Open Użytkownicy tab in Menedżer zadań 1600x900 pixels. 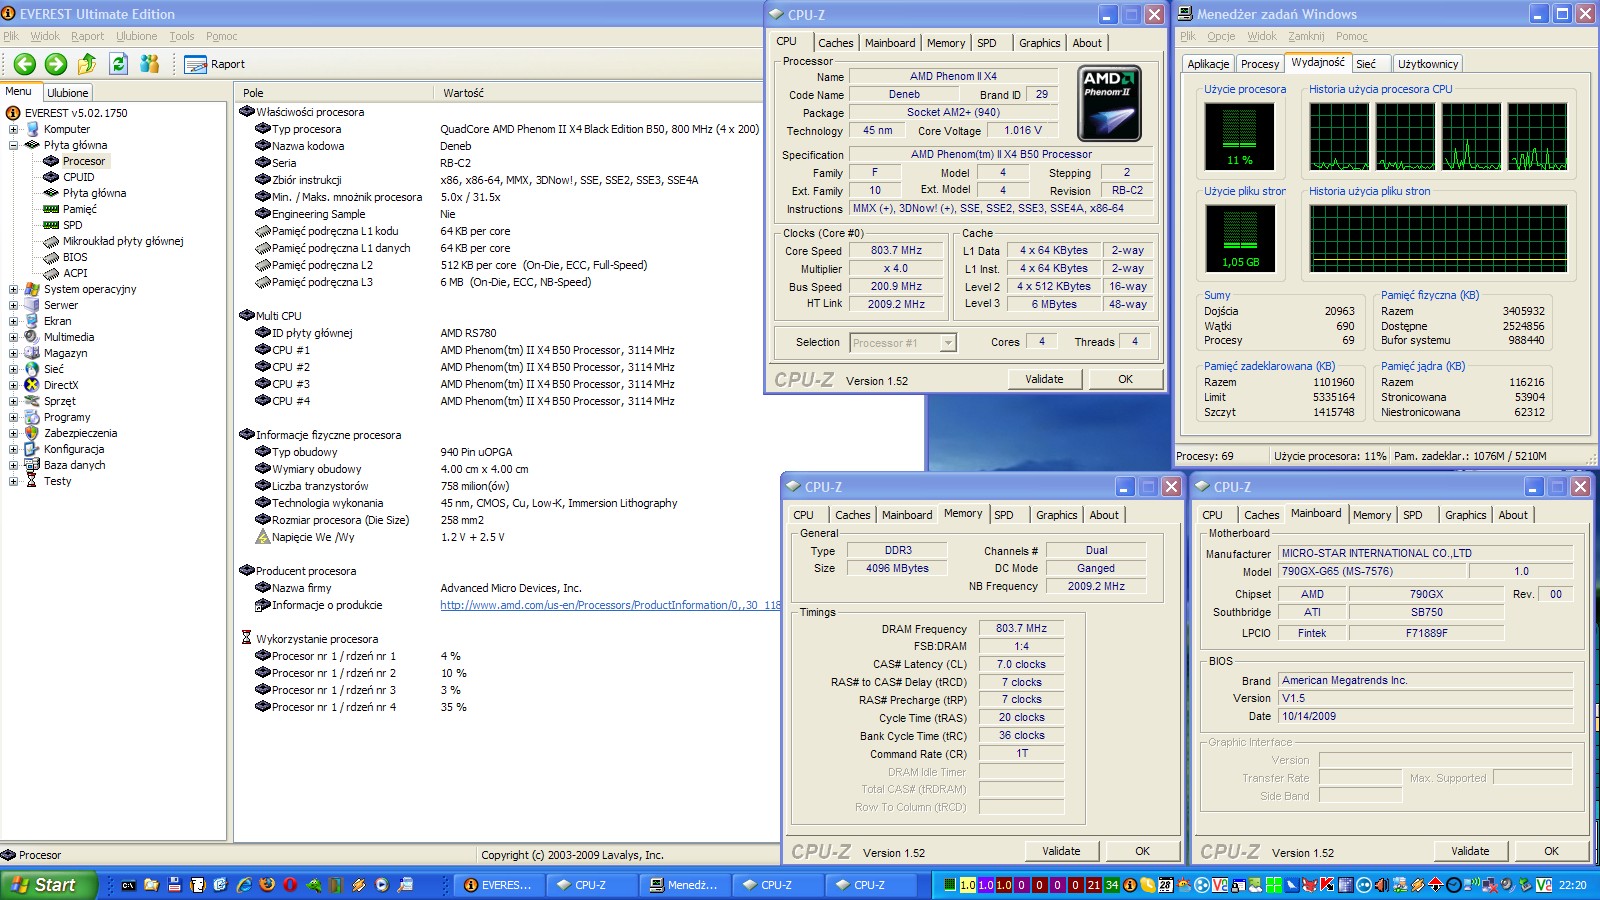click(1428, 64)
